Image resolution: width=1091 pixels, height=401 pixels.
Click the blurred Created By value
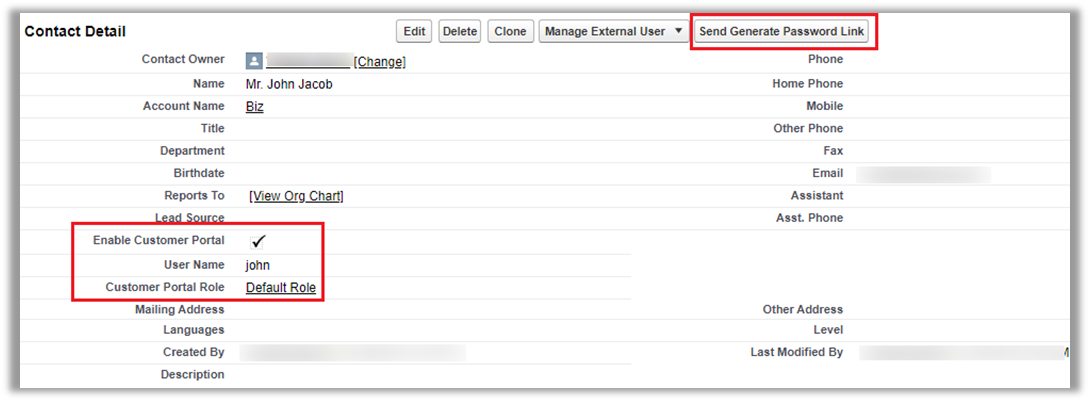[x=354, y=353]
